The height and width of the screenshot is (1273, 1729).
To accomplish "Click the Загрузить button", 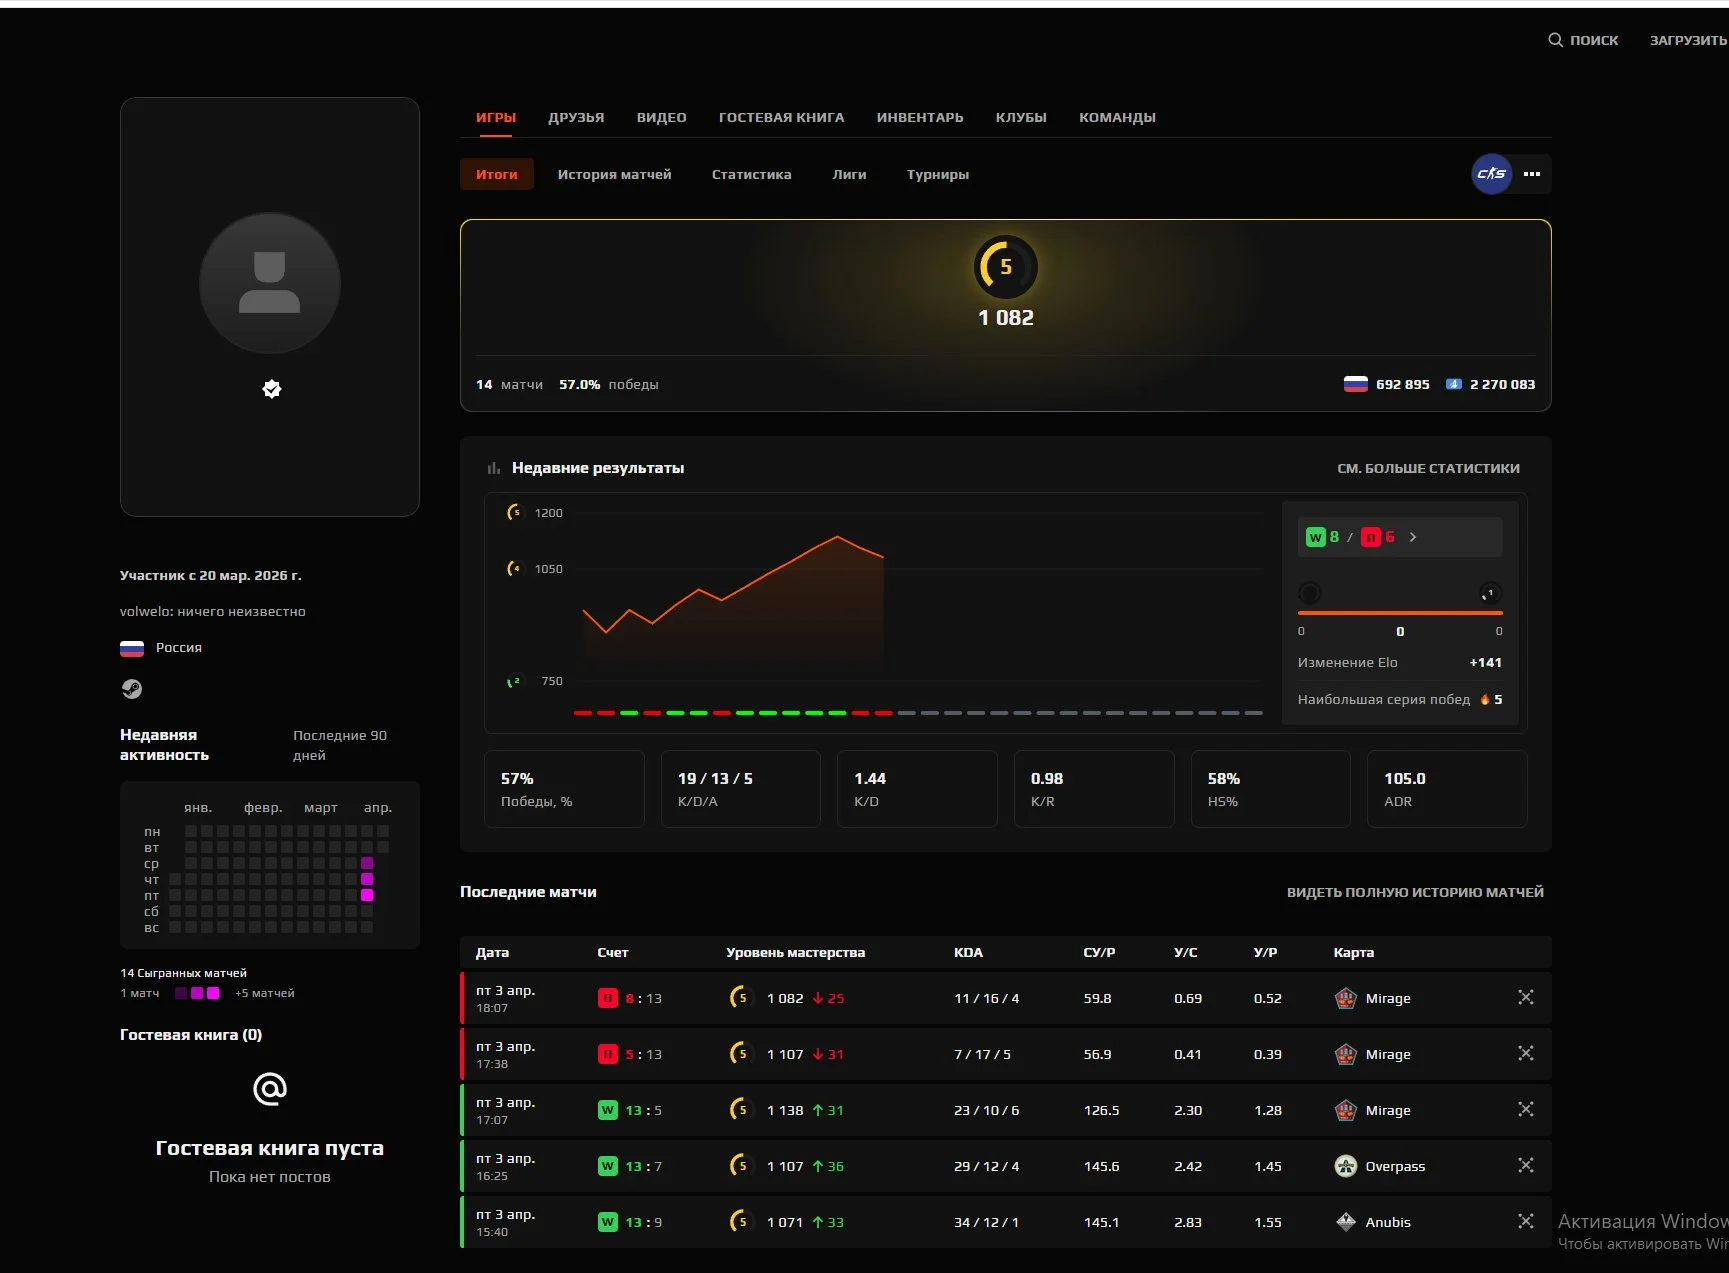I will [x=1687, y=40].
